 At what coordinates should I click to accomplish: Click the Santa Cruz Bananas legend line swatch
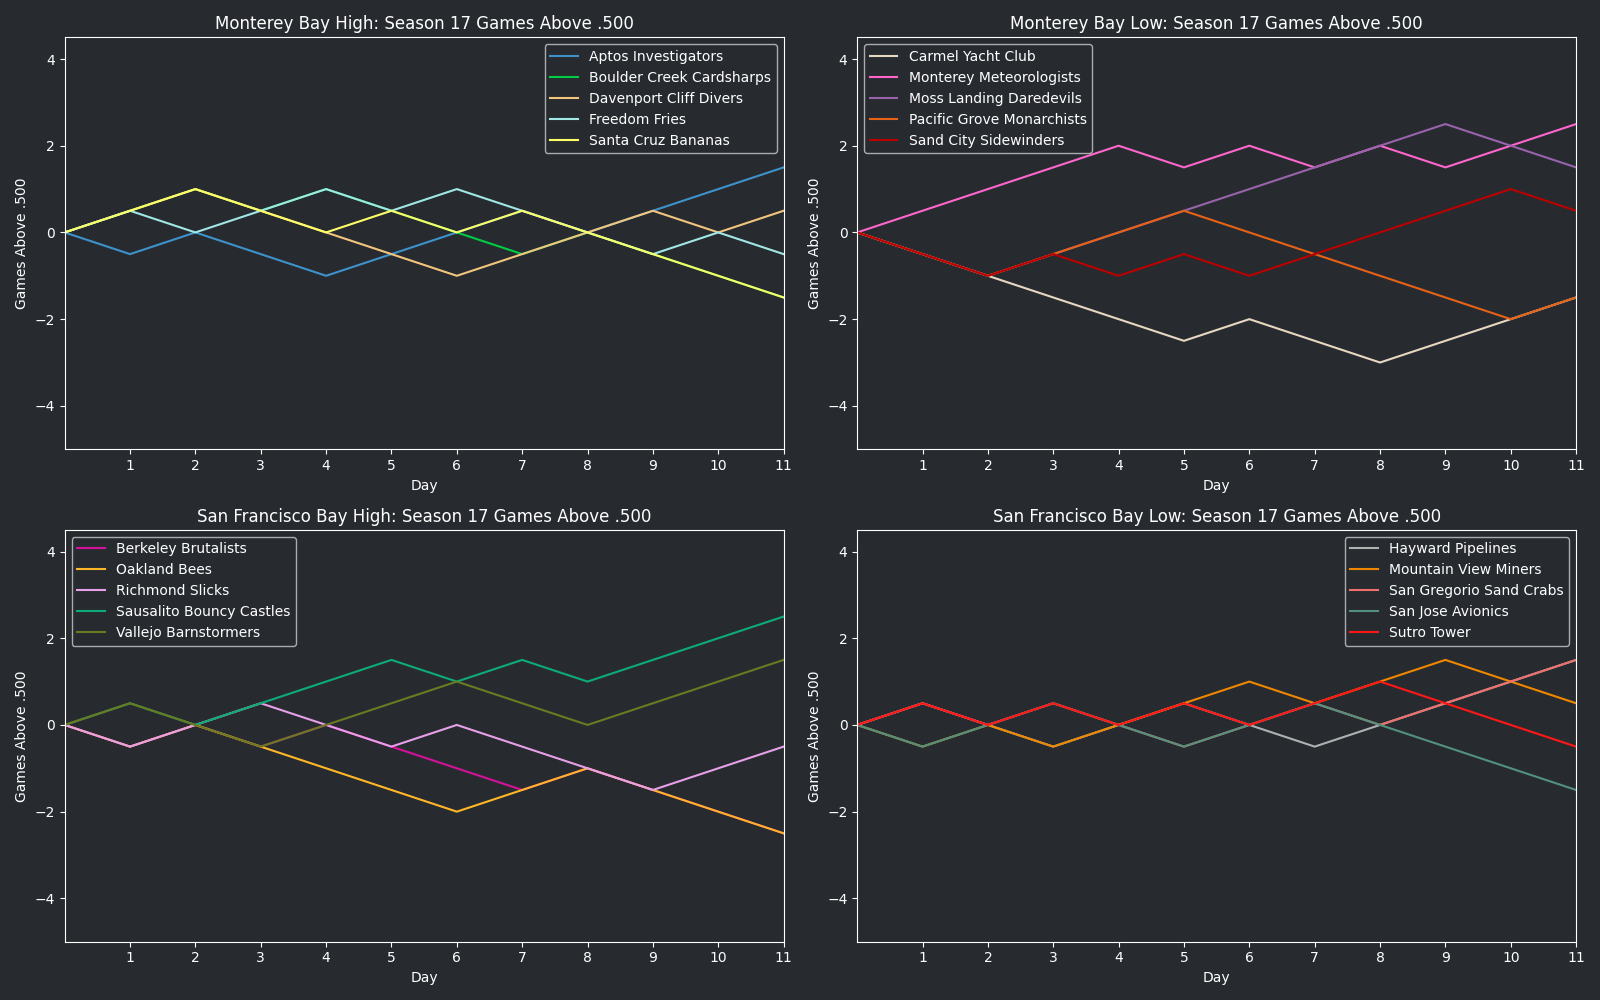pyautogui.click(x=565, y=141)
